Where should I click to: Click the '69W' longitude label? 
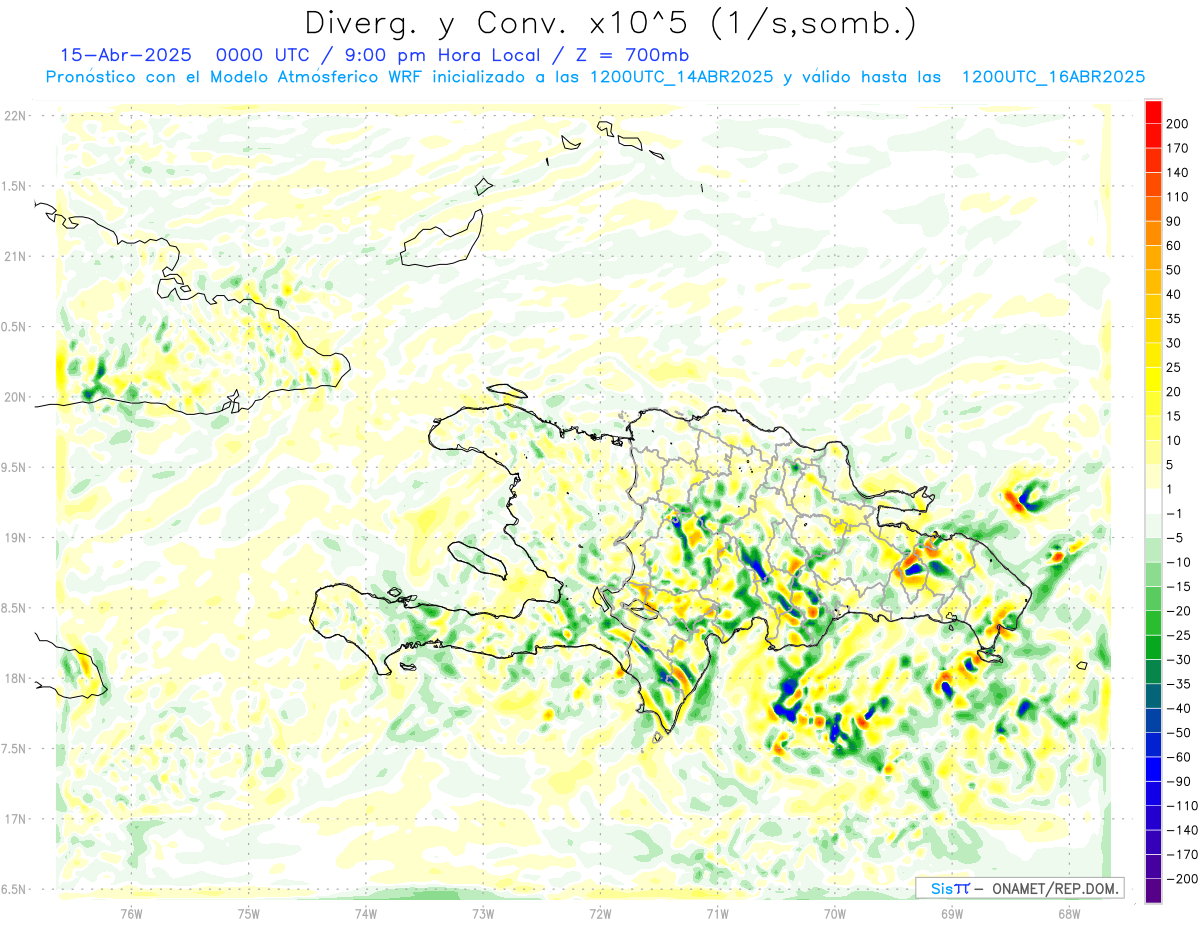pos(952,913)
